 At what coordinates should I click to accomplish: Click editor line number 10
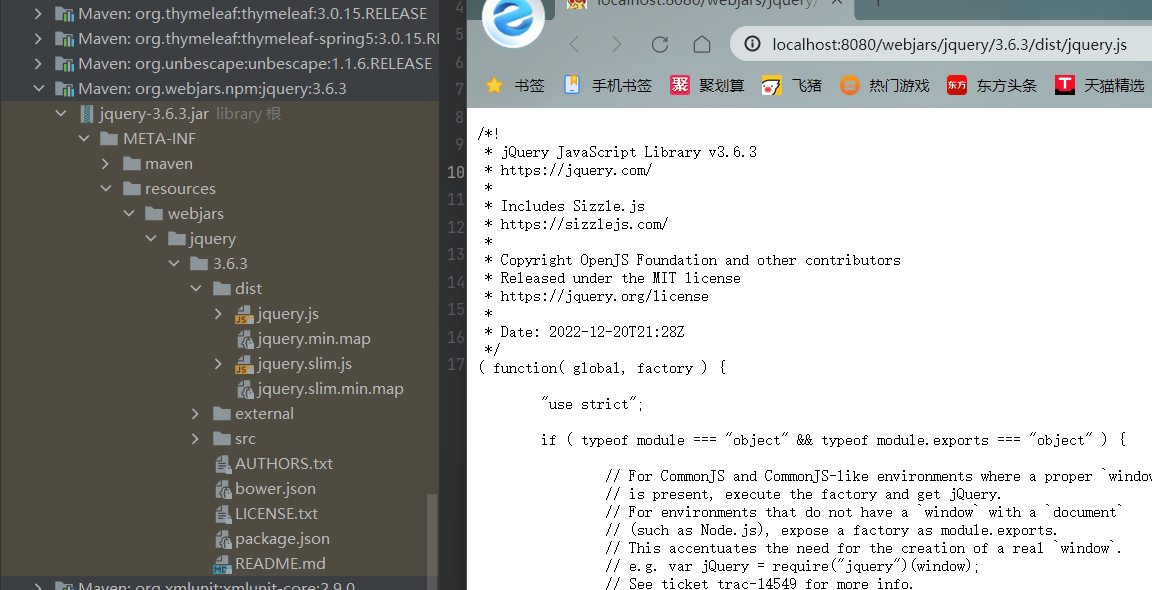click(x=456, y=172)
